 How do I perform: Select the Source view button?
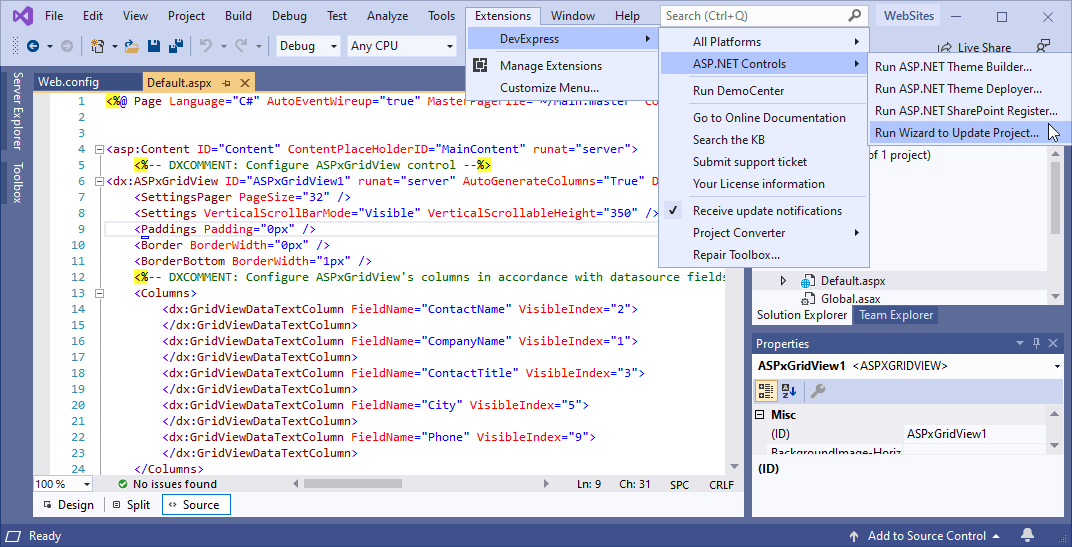[x=196, y=505]
